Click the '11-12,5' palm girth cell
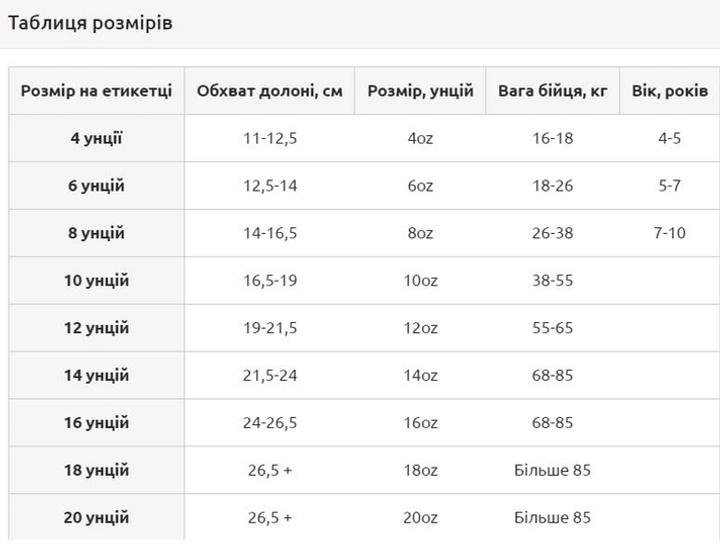 (x=270, y=138)
